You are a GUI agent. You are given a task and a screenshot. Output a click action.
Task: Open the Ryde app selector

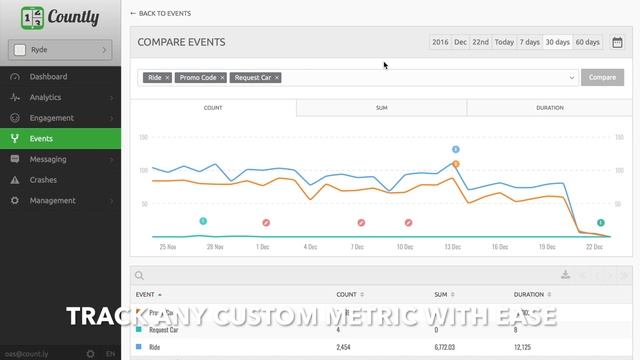[60, 50]
